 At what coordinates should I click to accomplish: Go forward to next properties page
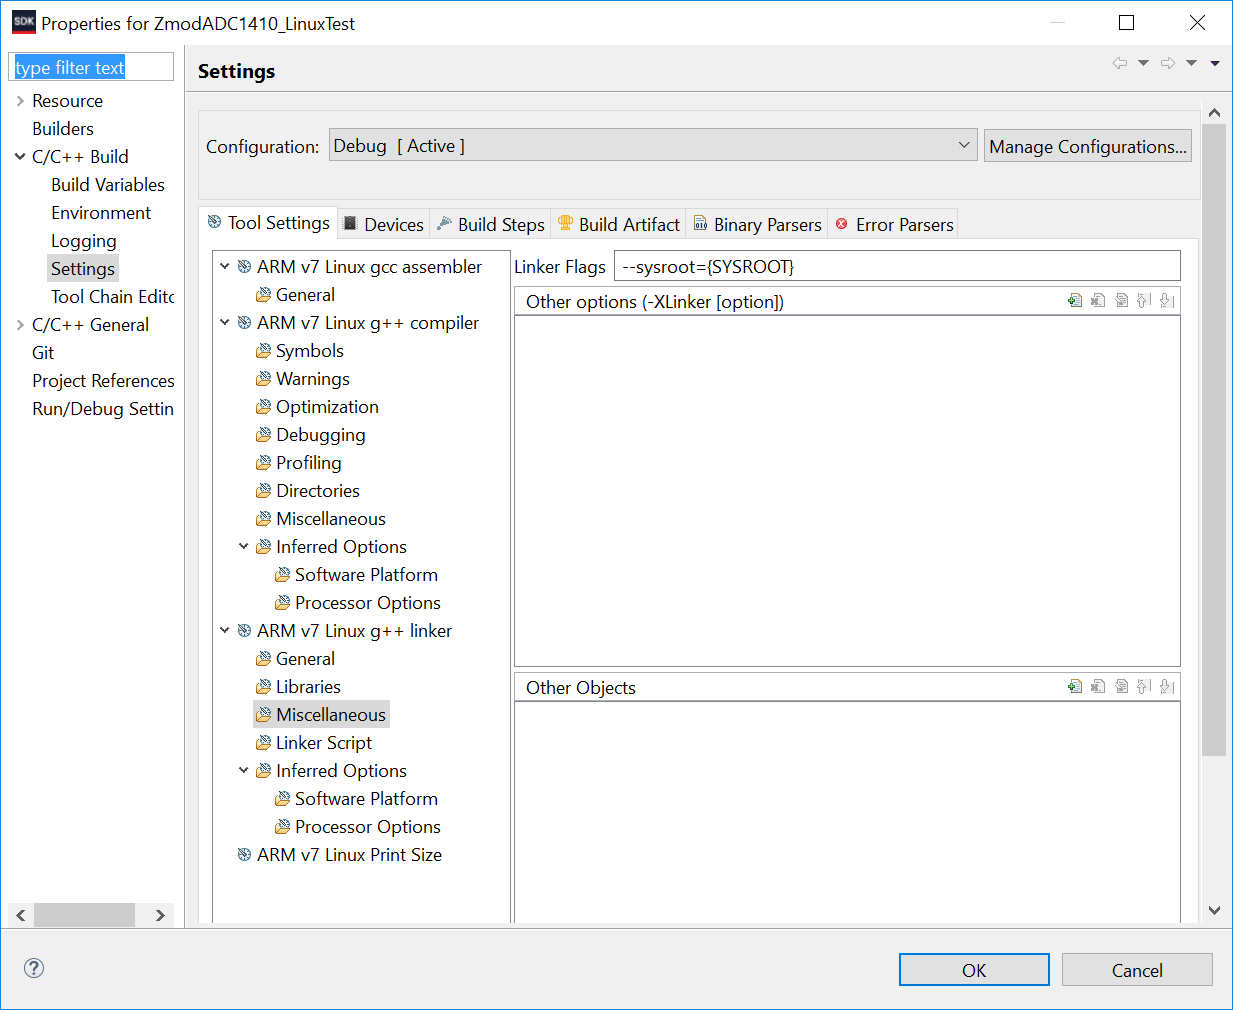(1168, 63)
